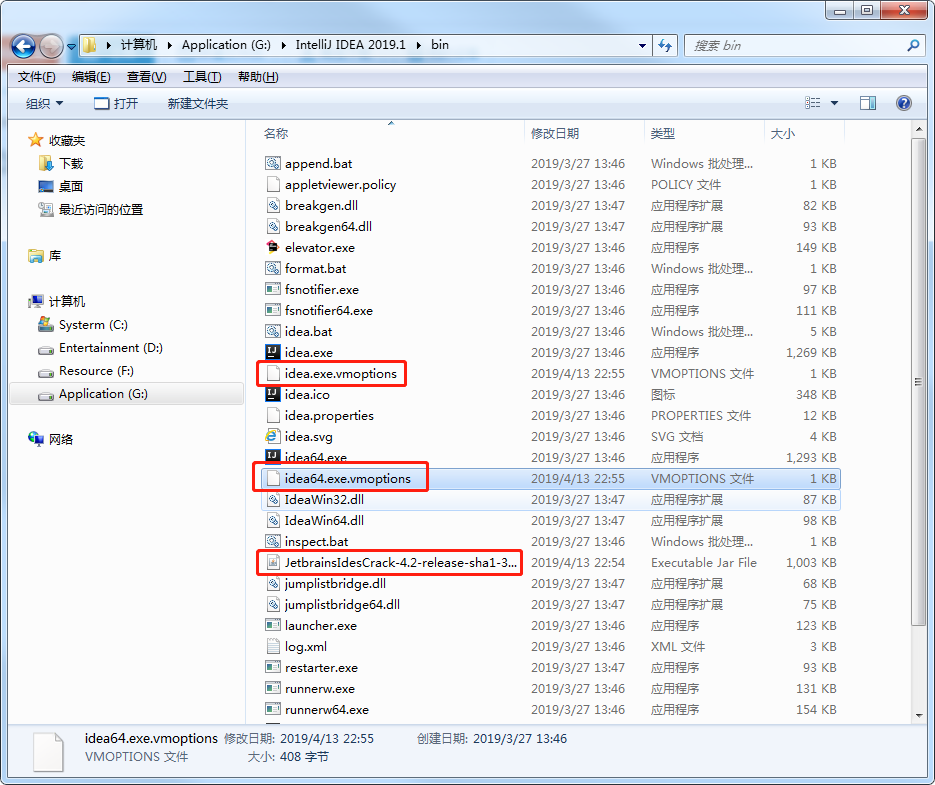Sort by the 名称 column header
The height and width of the screenshot is (785, 935).
point(275,133)
